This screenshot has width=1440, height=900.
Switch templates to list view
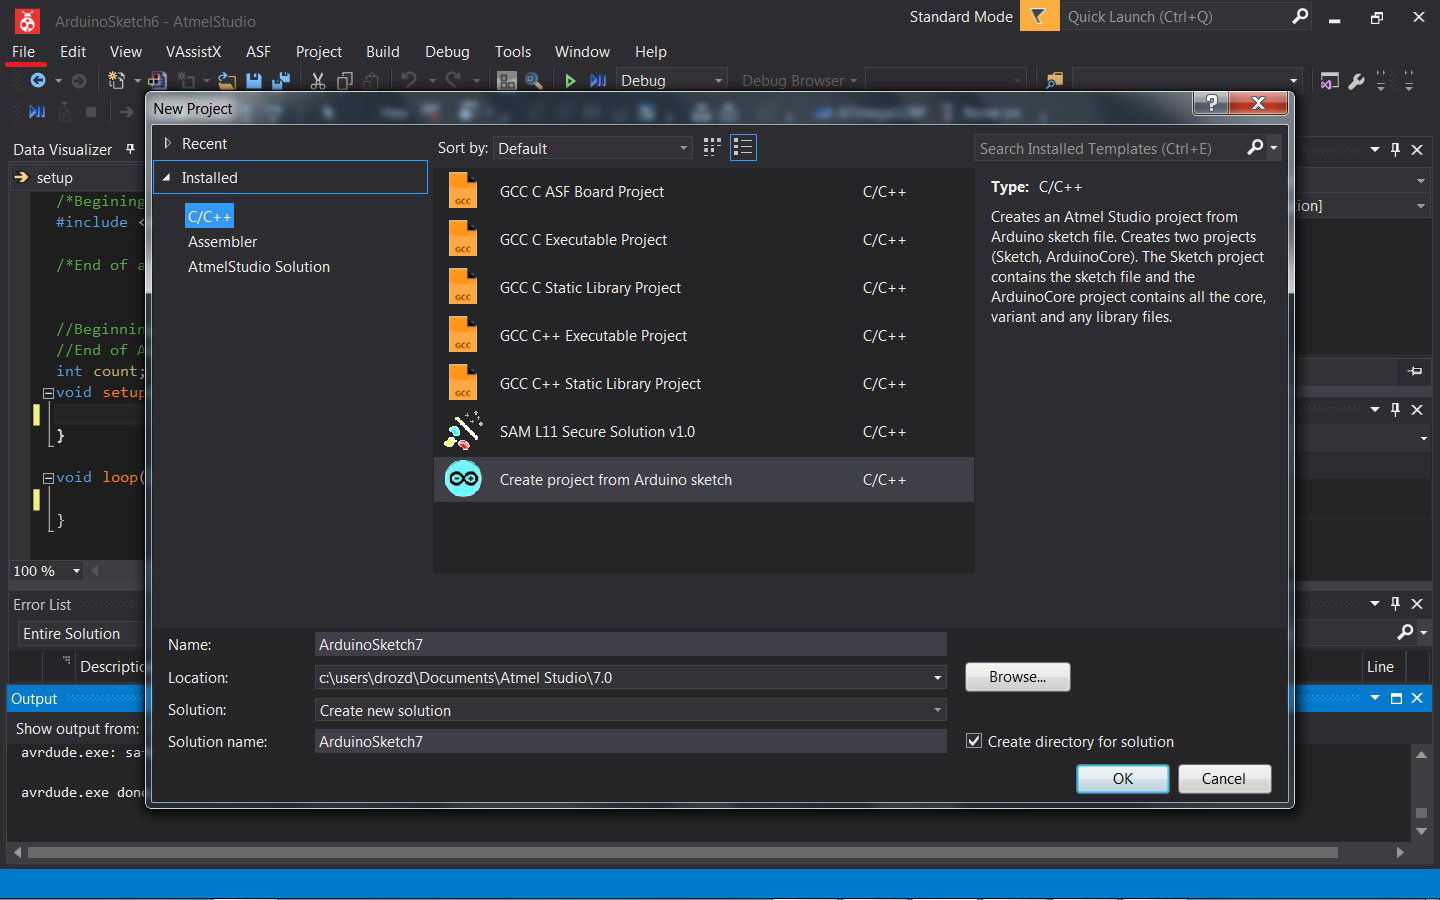point(743,148)
